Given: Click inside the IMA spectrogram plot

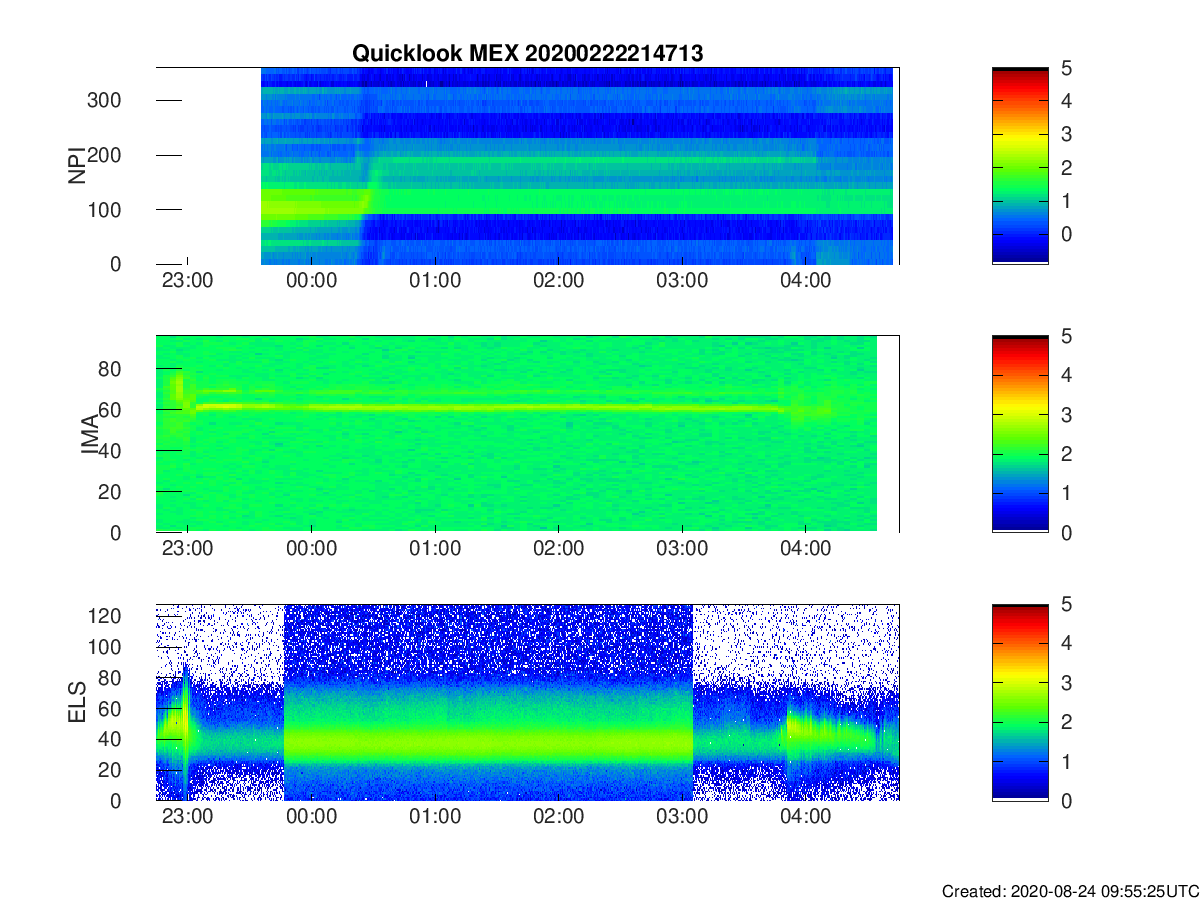Looking at the screenshot, I should click(528, 433).
